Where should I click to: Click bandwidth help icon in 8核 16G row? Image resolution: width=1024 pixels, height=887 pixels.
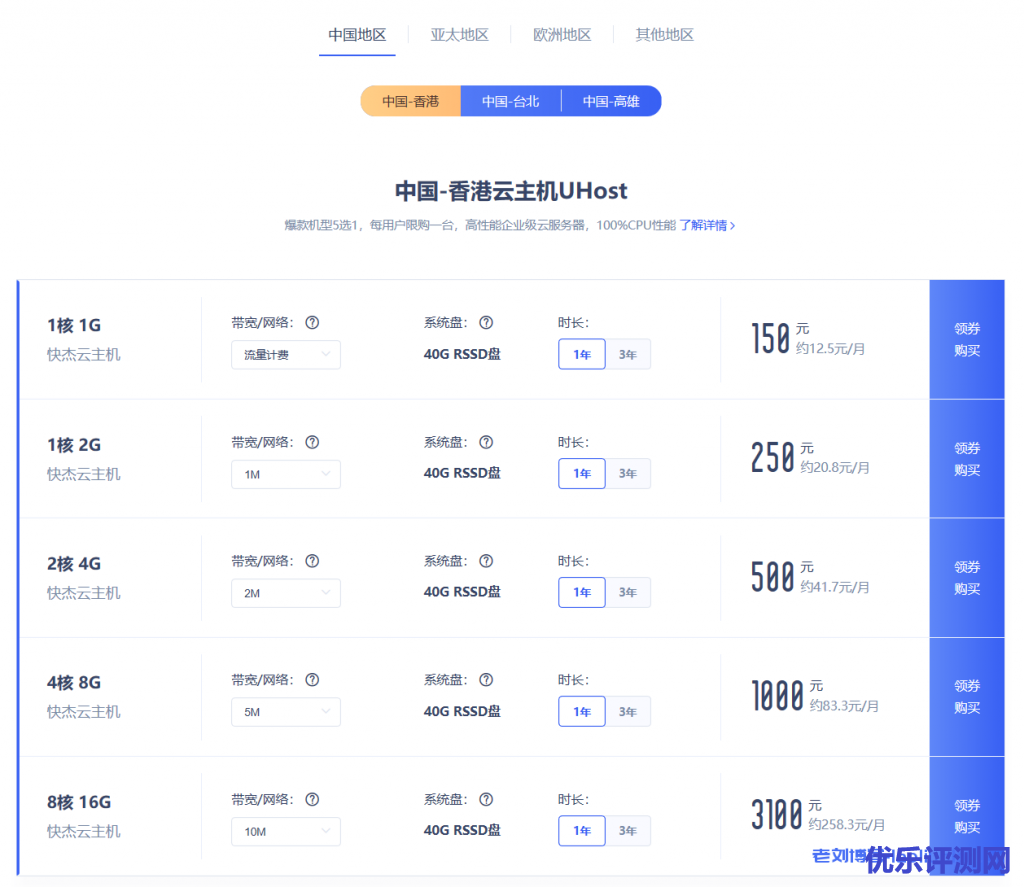312,799
